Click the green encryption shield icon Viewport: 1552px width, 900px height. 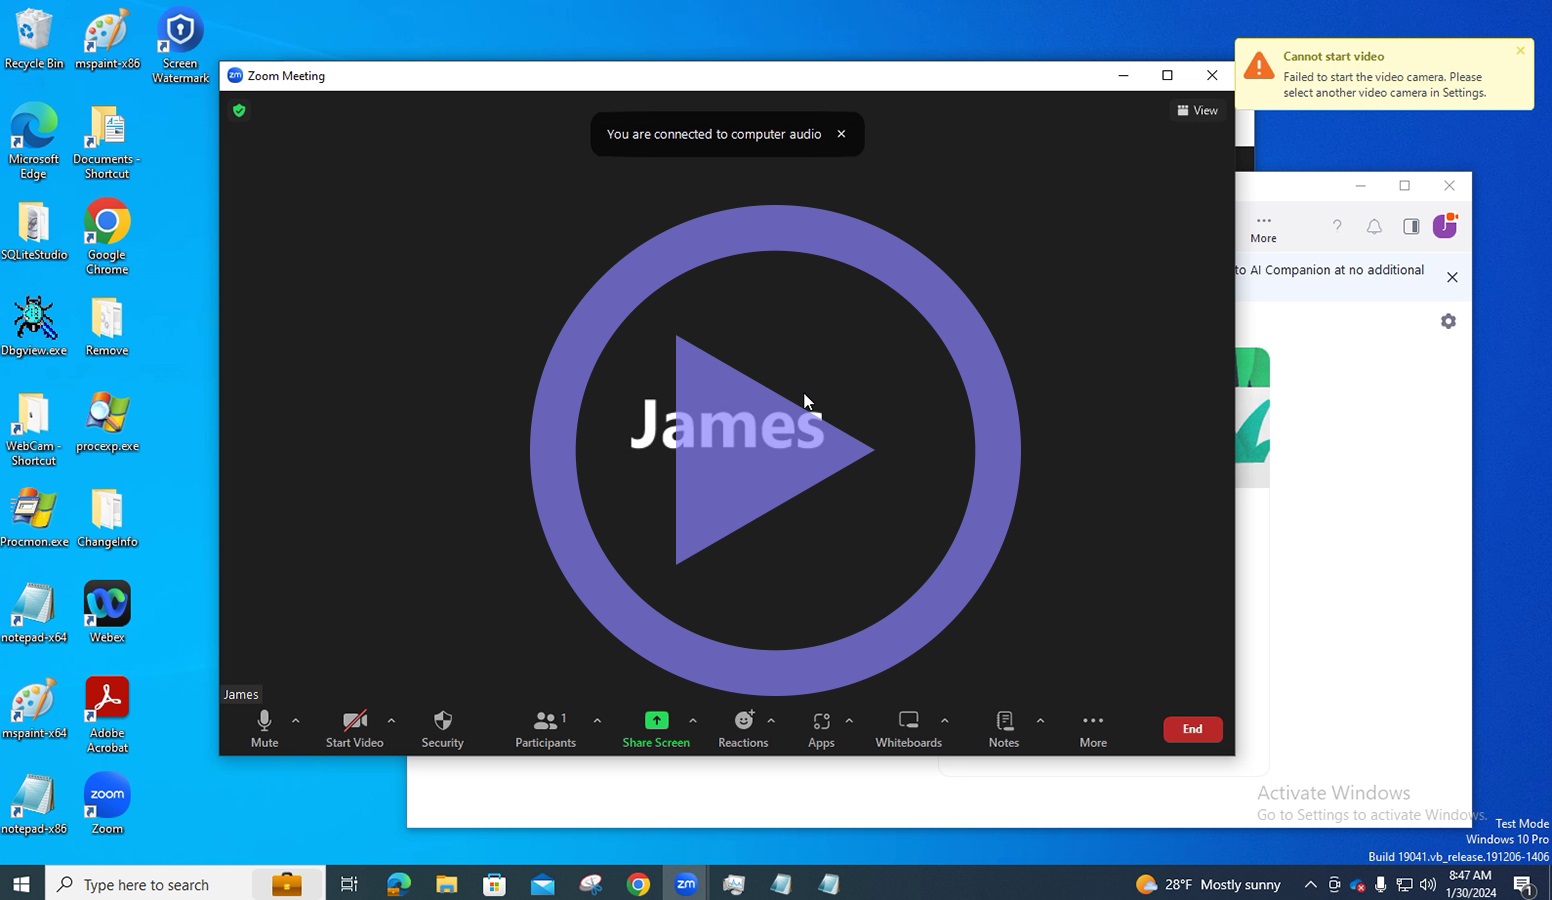tap(239, 110)
